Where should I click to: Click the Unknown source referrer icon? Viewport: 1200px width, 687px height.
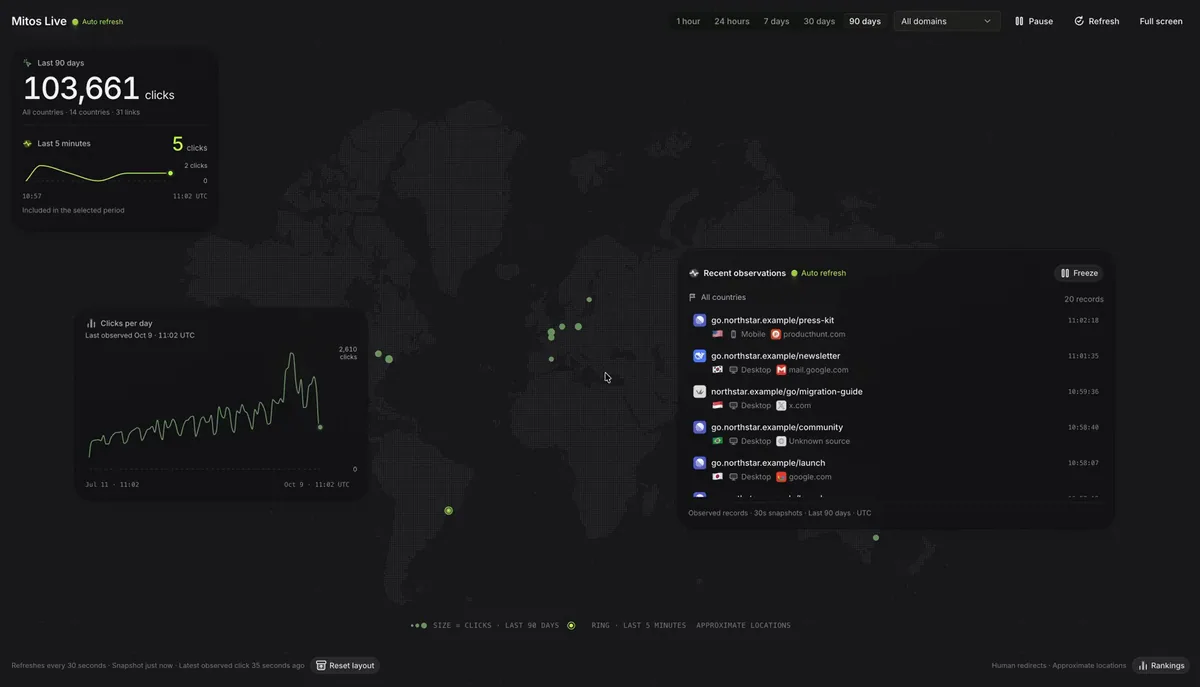[781, 441]
